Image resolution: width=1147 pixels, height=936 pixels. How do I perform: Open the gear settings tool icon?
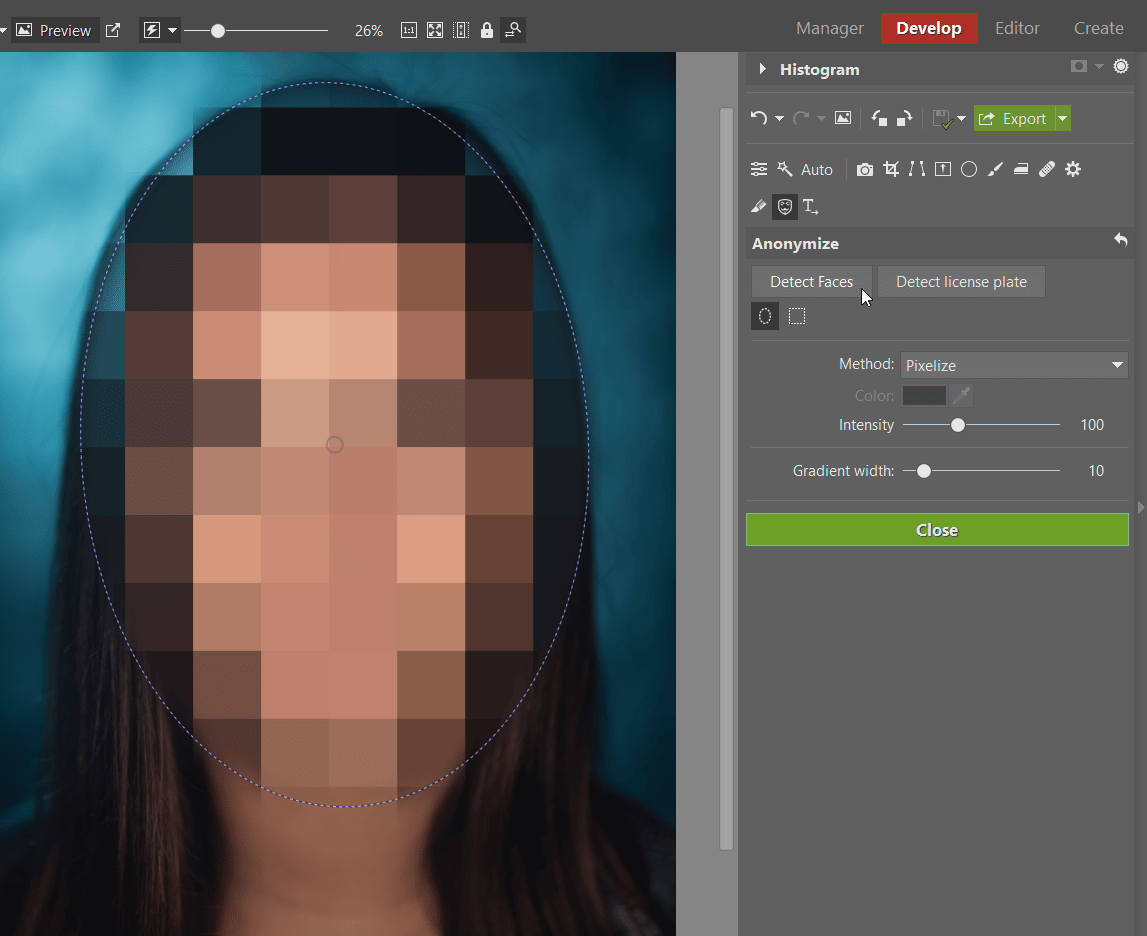[1073, 170]
